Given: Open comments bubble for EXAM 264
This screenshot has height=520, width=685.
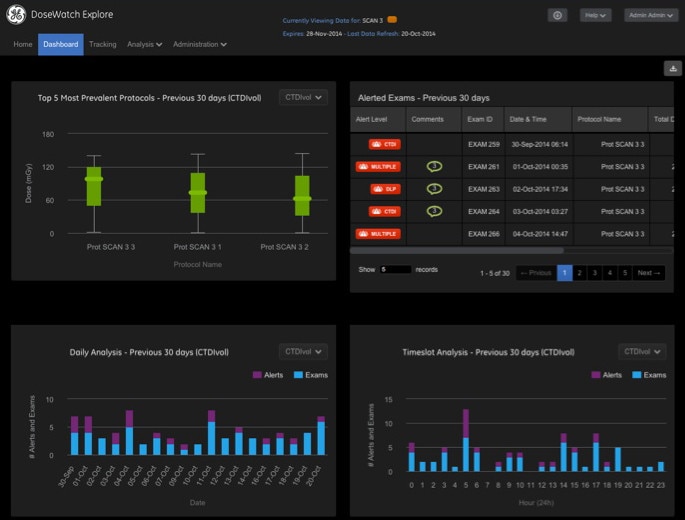Looking at the screenshot, I should [434, 211].
